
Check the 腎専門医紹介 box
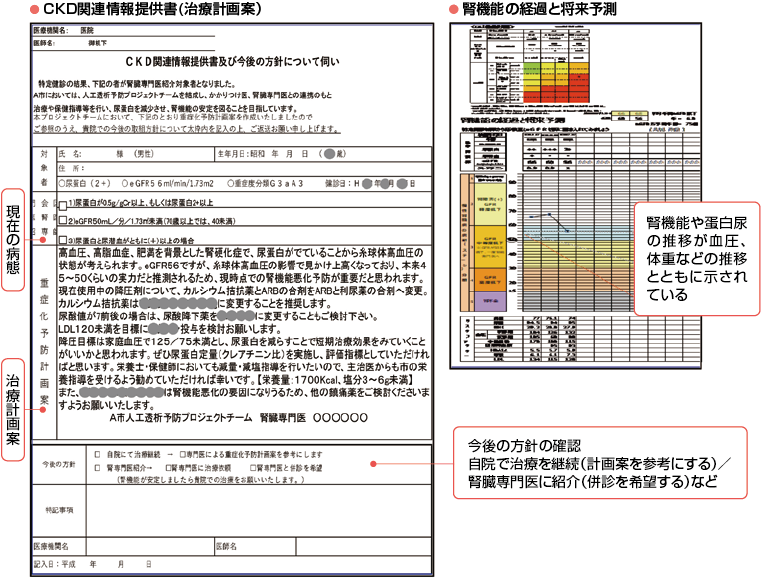point(97,468)
